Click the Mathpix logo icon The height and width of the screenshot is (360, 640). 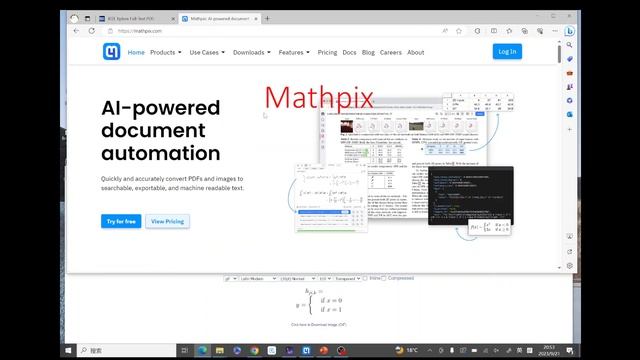tap(111, 52)
